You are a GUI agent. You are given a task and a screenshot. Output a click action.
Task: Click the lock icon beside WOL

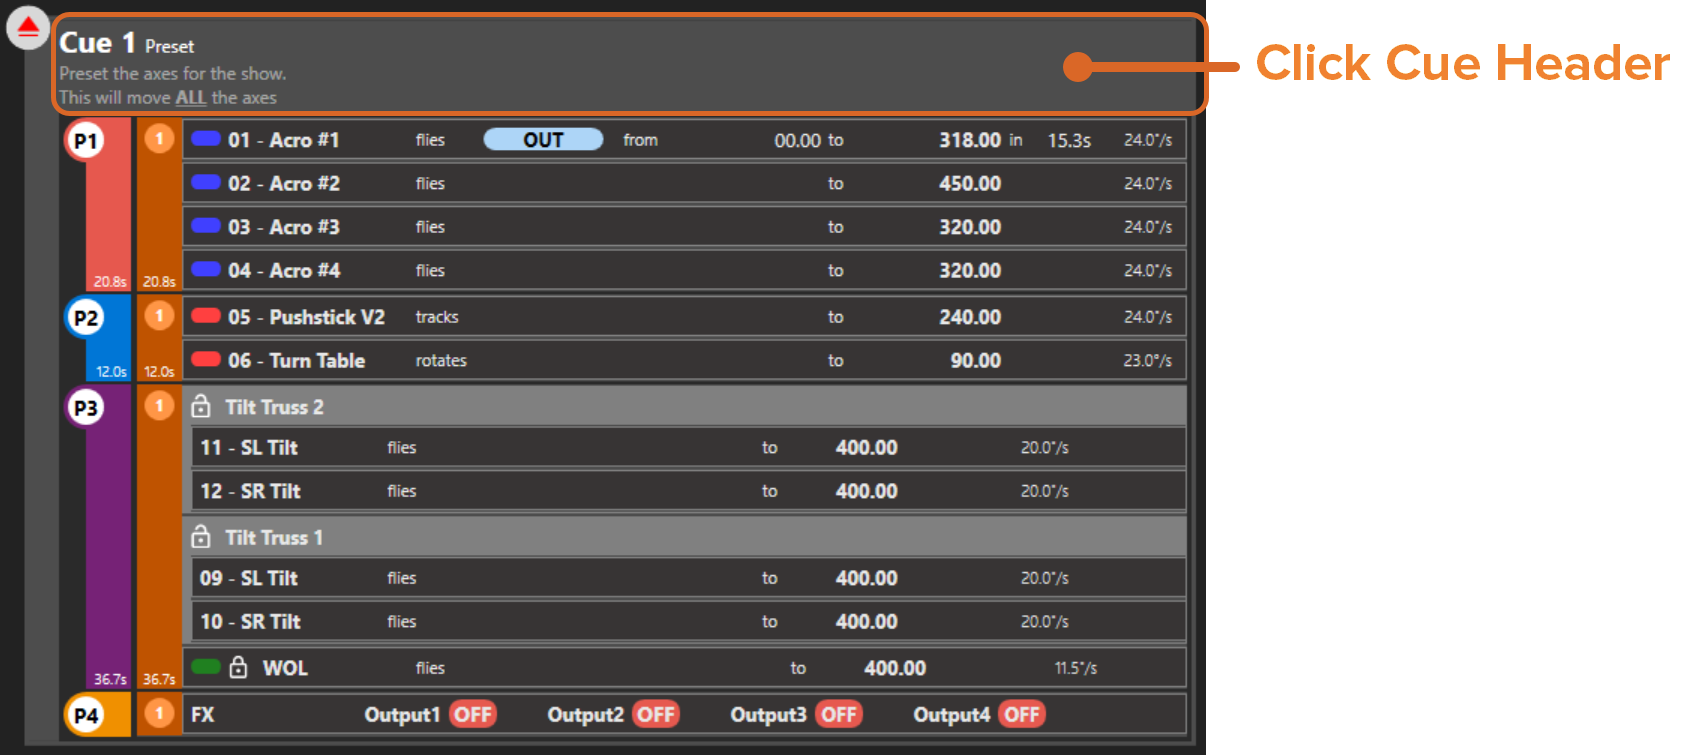[x=238, y=667]
